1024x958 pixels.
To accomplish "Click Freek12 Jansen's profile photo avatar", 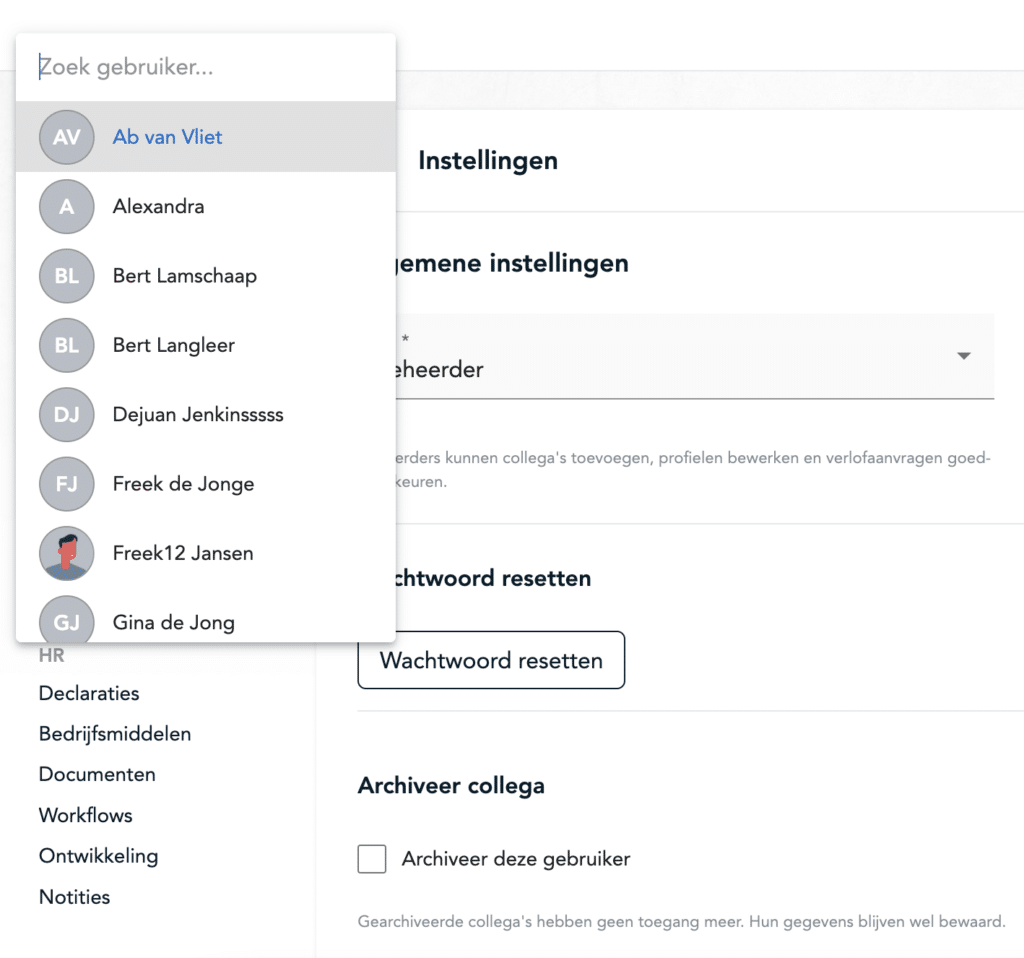I will pyautogui.click(x=67, y=553).
